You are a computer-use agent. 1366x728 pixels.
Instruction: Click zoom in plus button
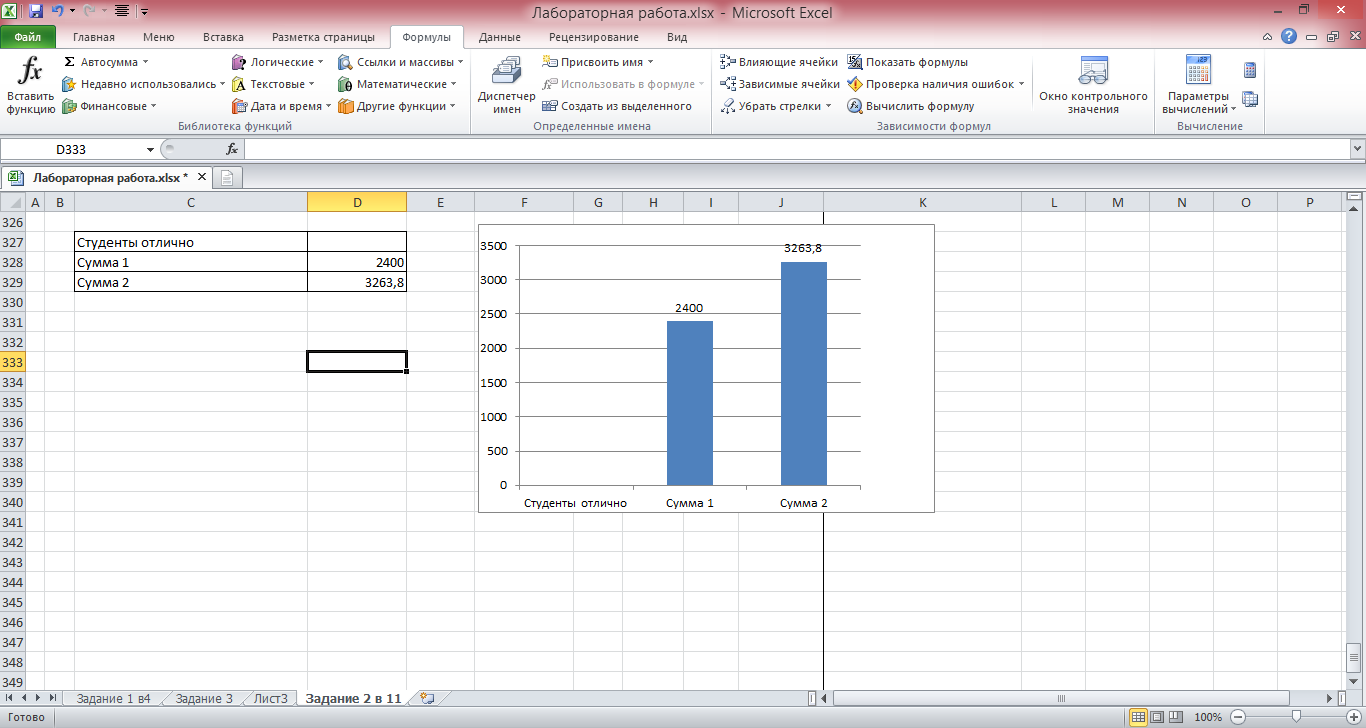(x=1352, y=717)
